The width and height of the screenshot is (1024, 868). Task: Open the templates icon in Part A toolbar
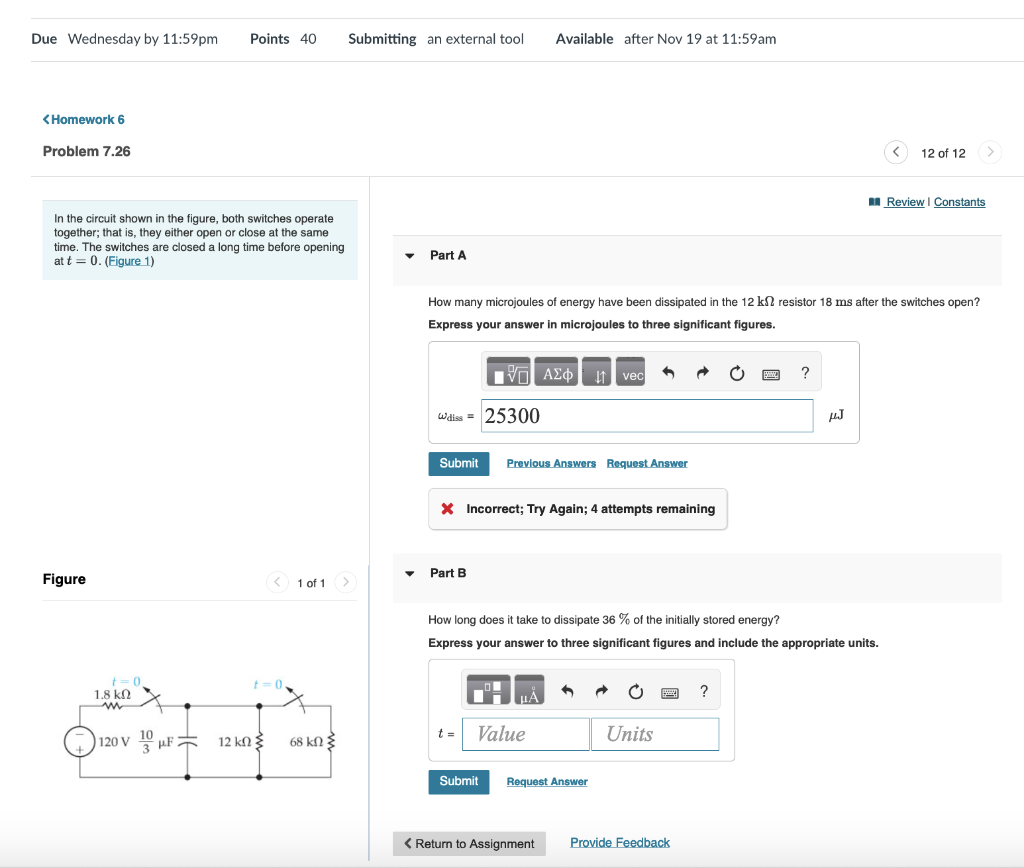tap(508, 372)
